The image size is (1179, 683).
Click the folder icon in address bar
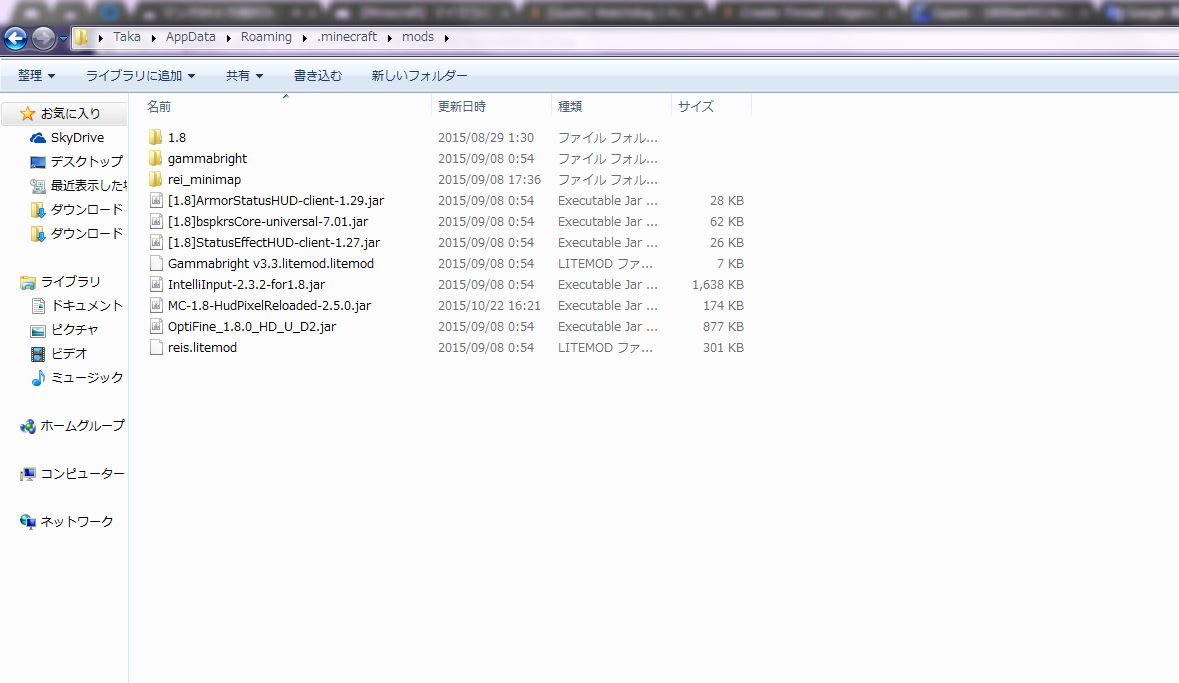coord(81,37)
